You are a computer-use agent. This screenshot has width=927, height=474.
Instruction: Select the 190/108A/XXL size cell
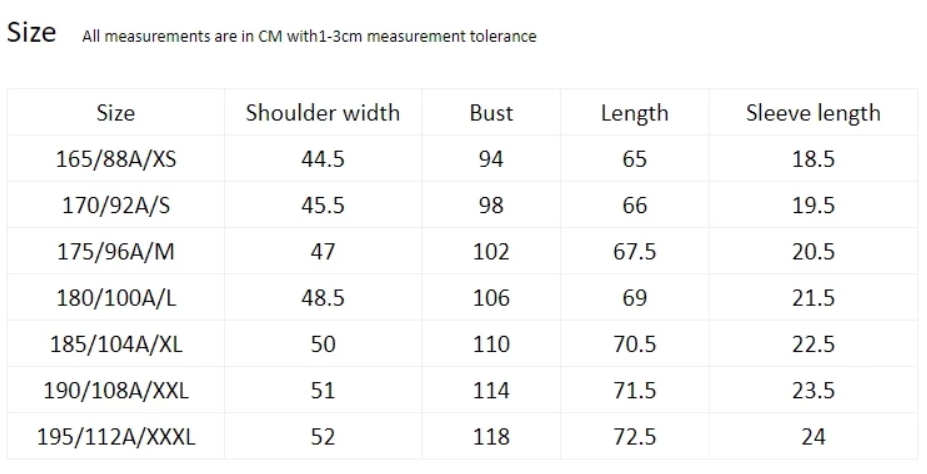(x=115, y=390)
